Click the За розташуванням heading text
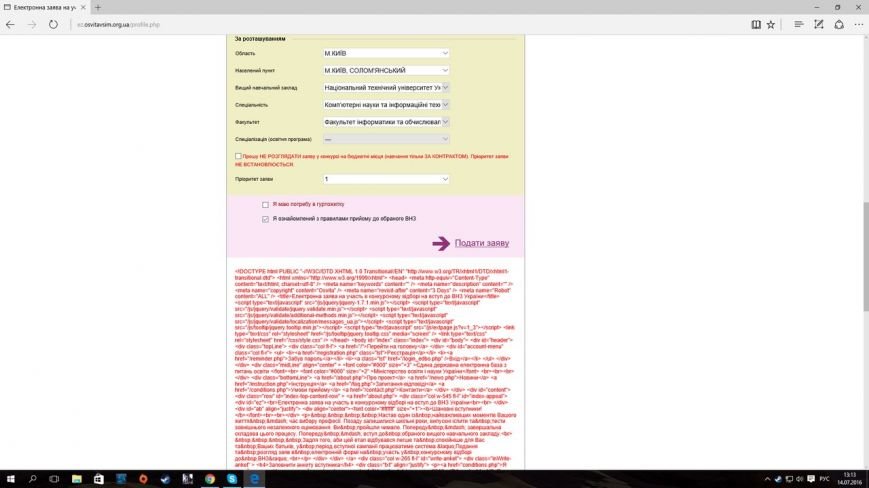Screen dimensions: 869x488 pyautogui.click(x=259, y=39)
